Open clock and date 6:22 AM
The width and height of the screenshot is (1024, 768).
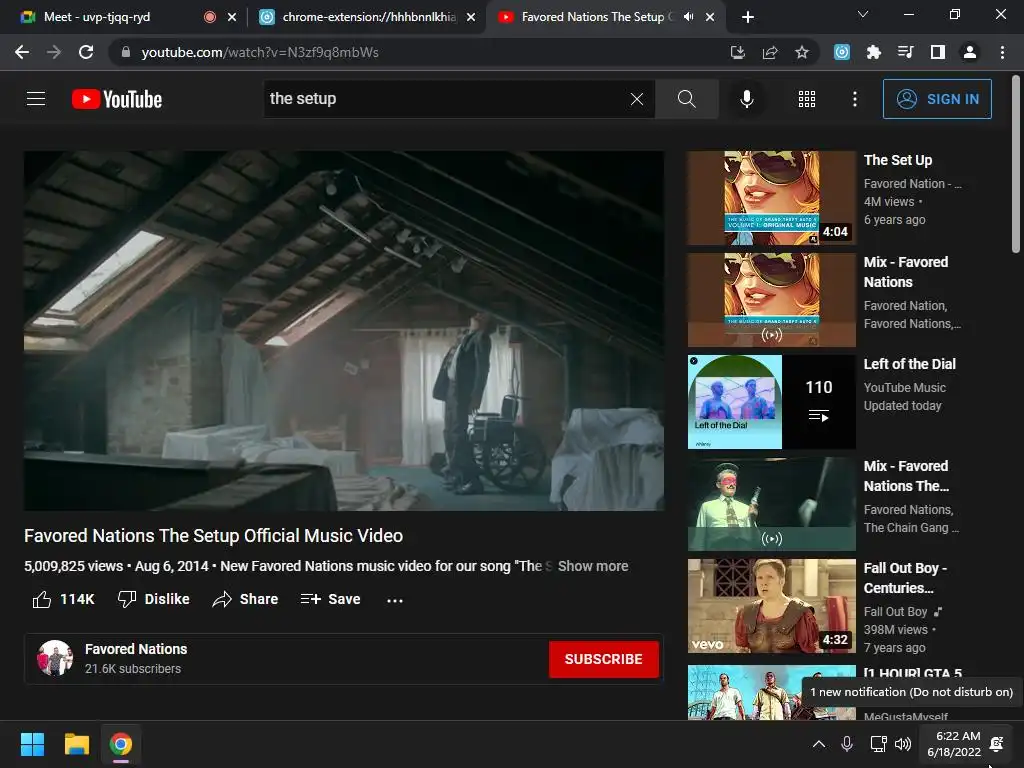[x=953, y=744]
